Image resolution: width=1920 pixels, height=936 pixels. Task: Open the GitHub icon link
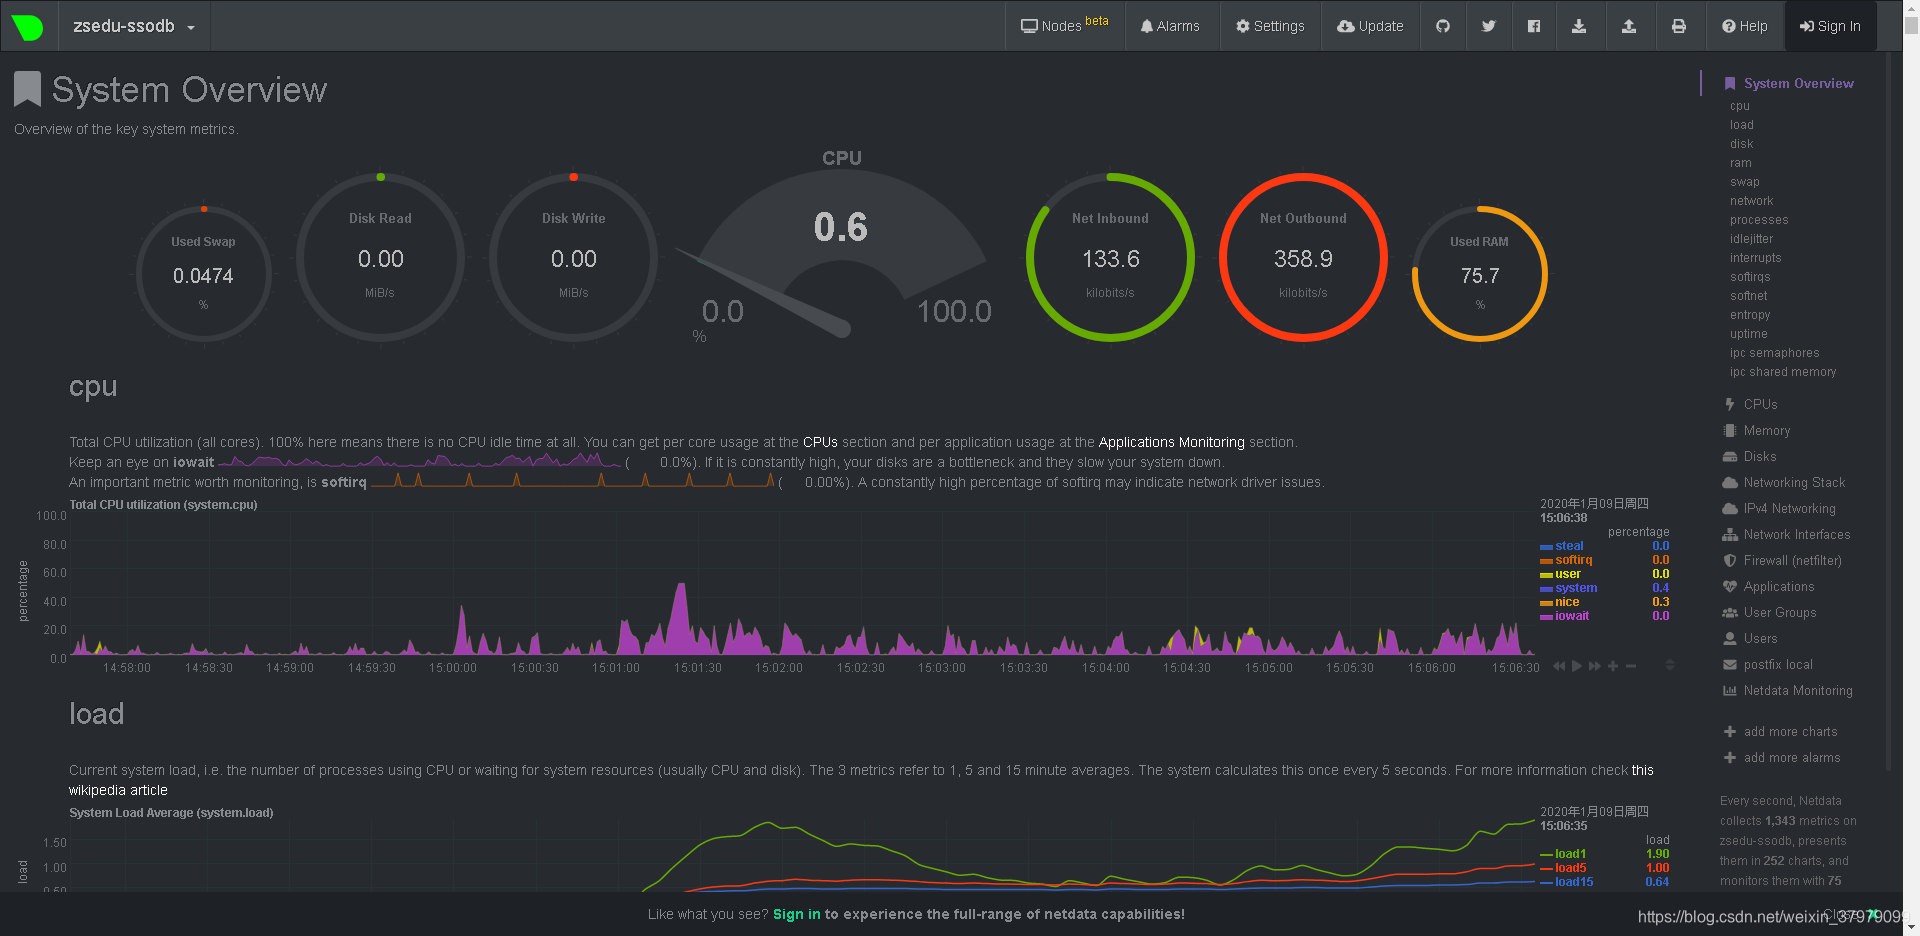click(1443, 26)
